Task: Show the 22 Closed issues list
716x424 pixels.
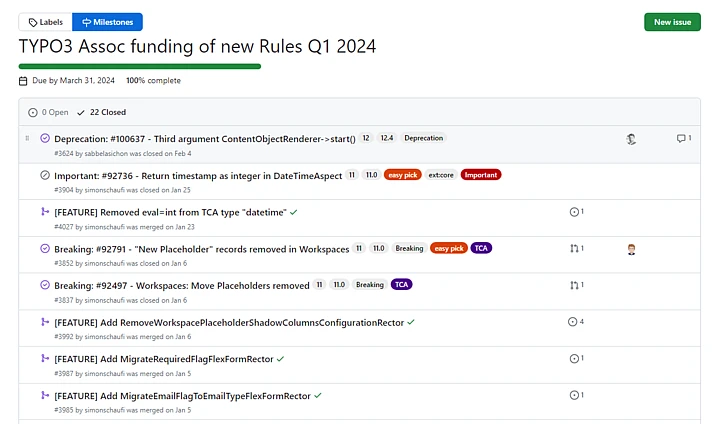Action: click(x=101, y=112)
